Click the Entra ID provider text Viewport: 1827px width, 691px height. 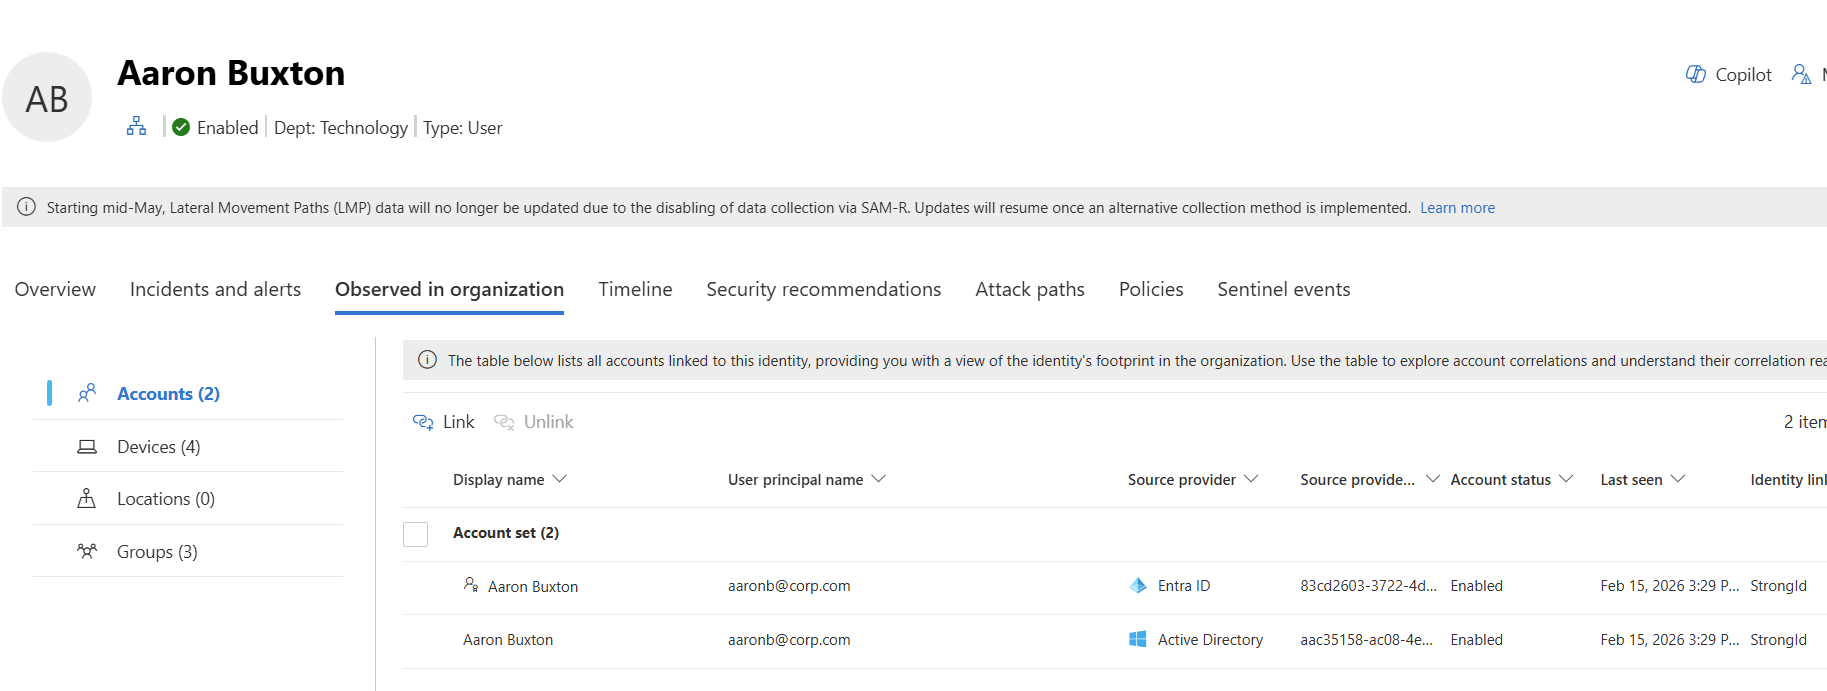1184,586
